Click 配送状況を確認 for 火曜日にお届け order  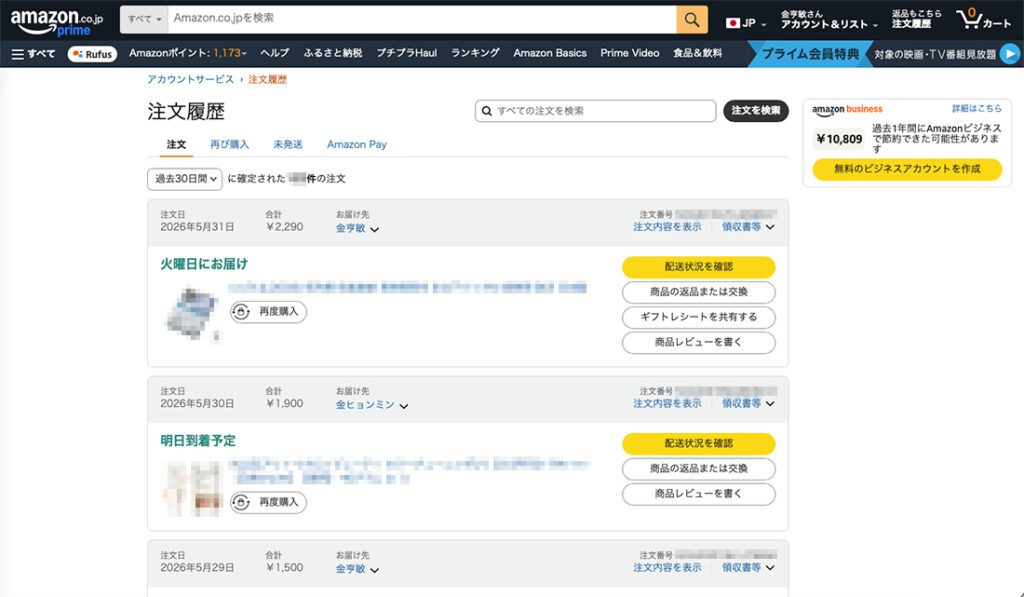(x=699, y=266)
